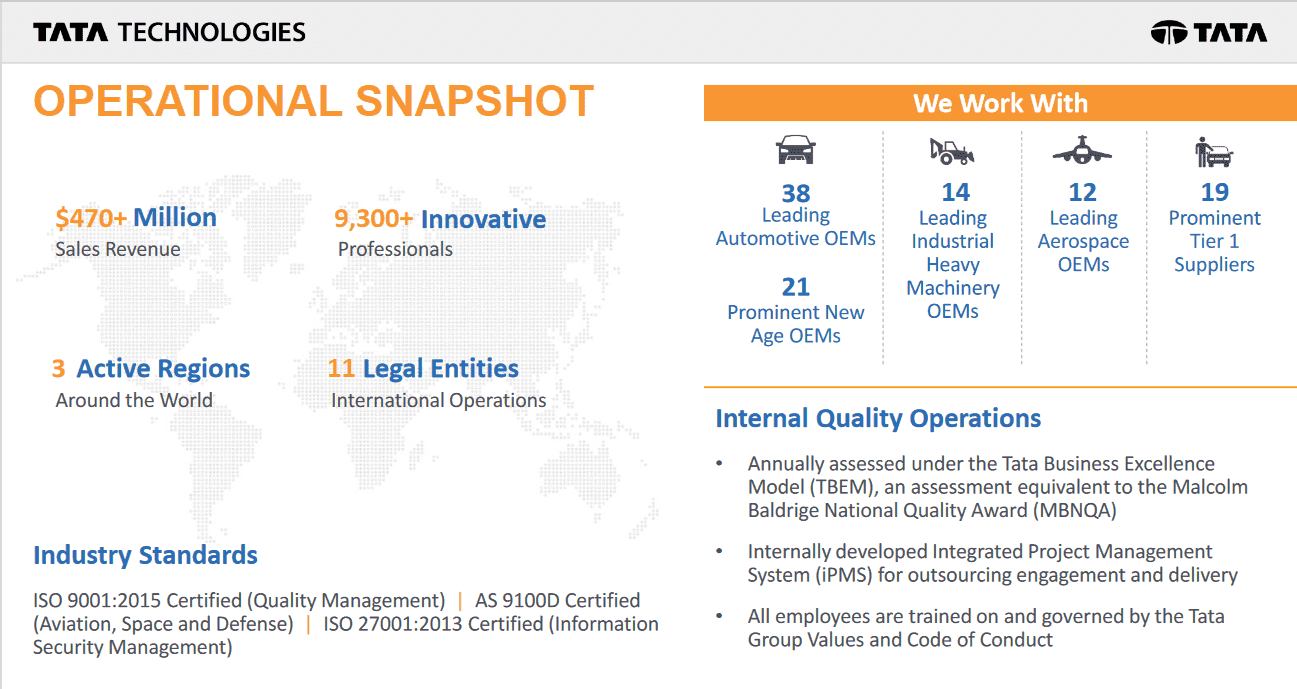The image size is (1297, 689).
Task: Click ISO 27001:2013 Certified text
Action: 346,635
